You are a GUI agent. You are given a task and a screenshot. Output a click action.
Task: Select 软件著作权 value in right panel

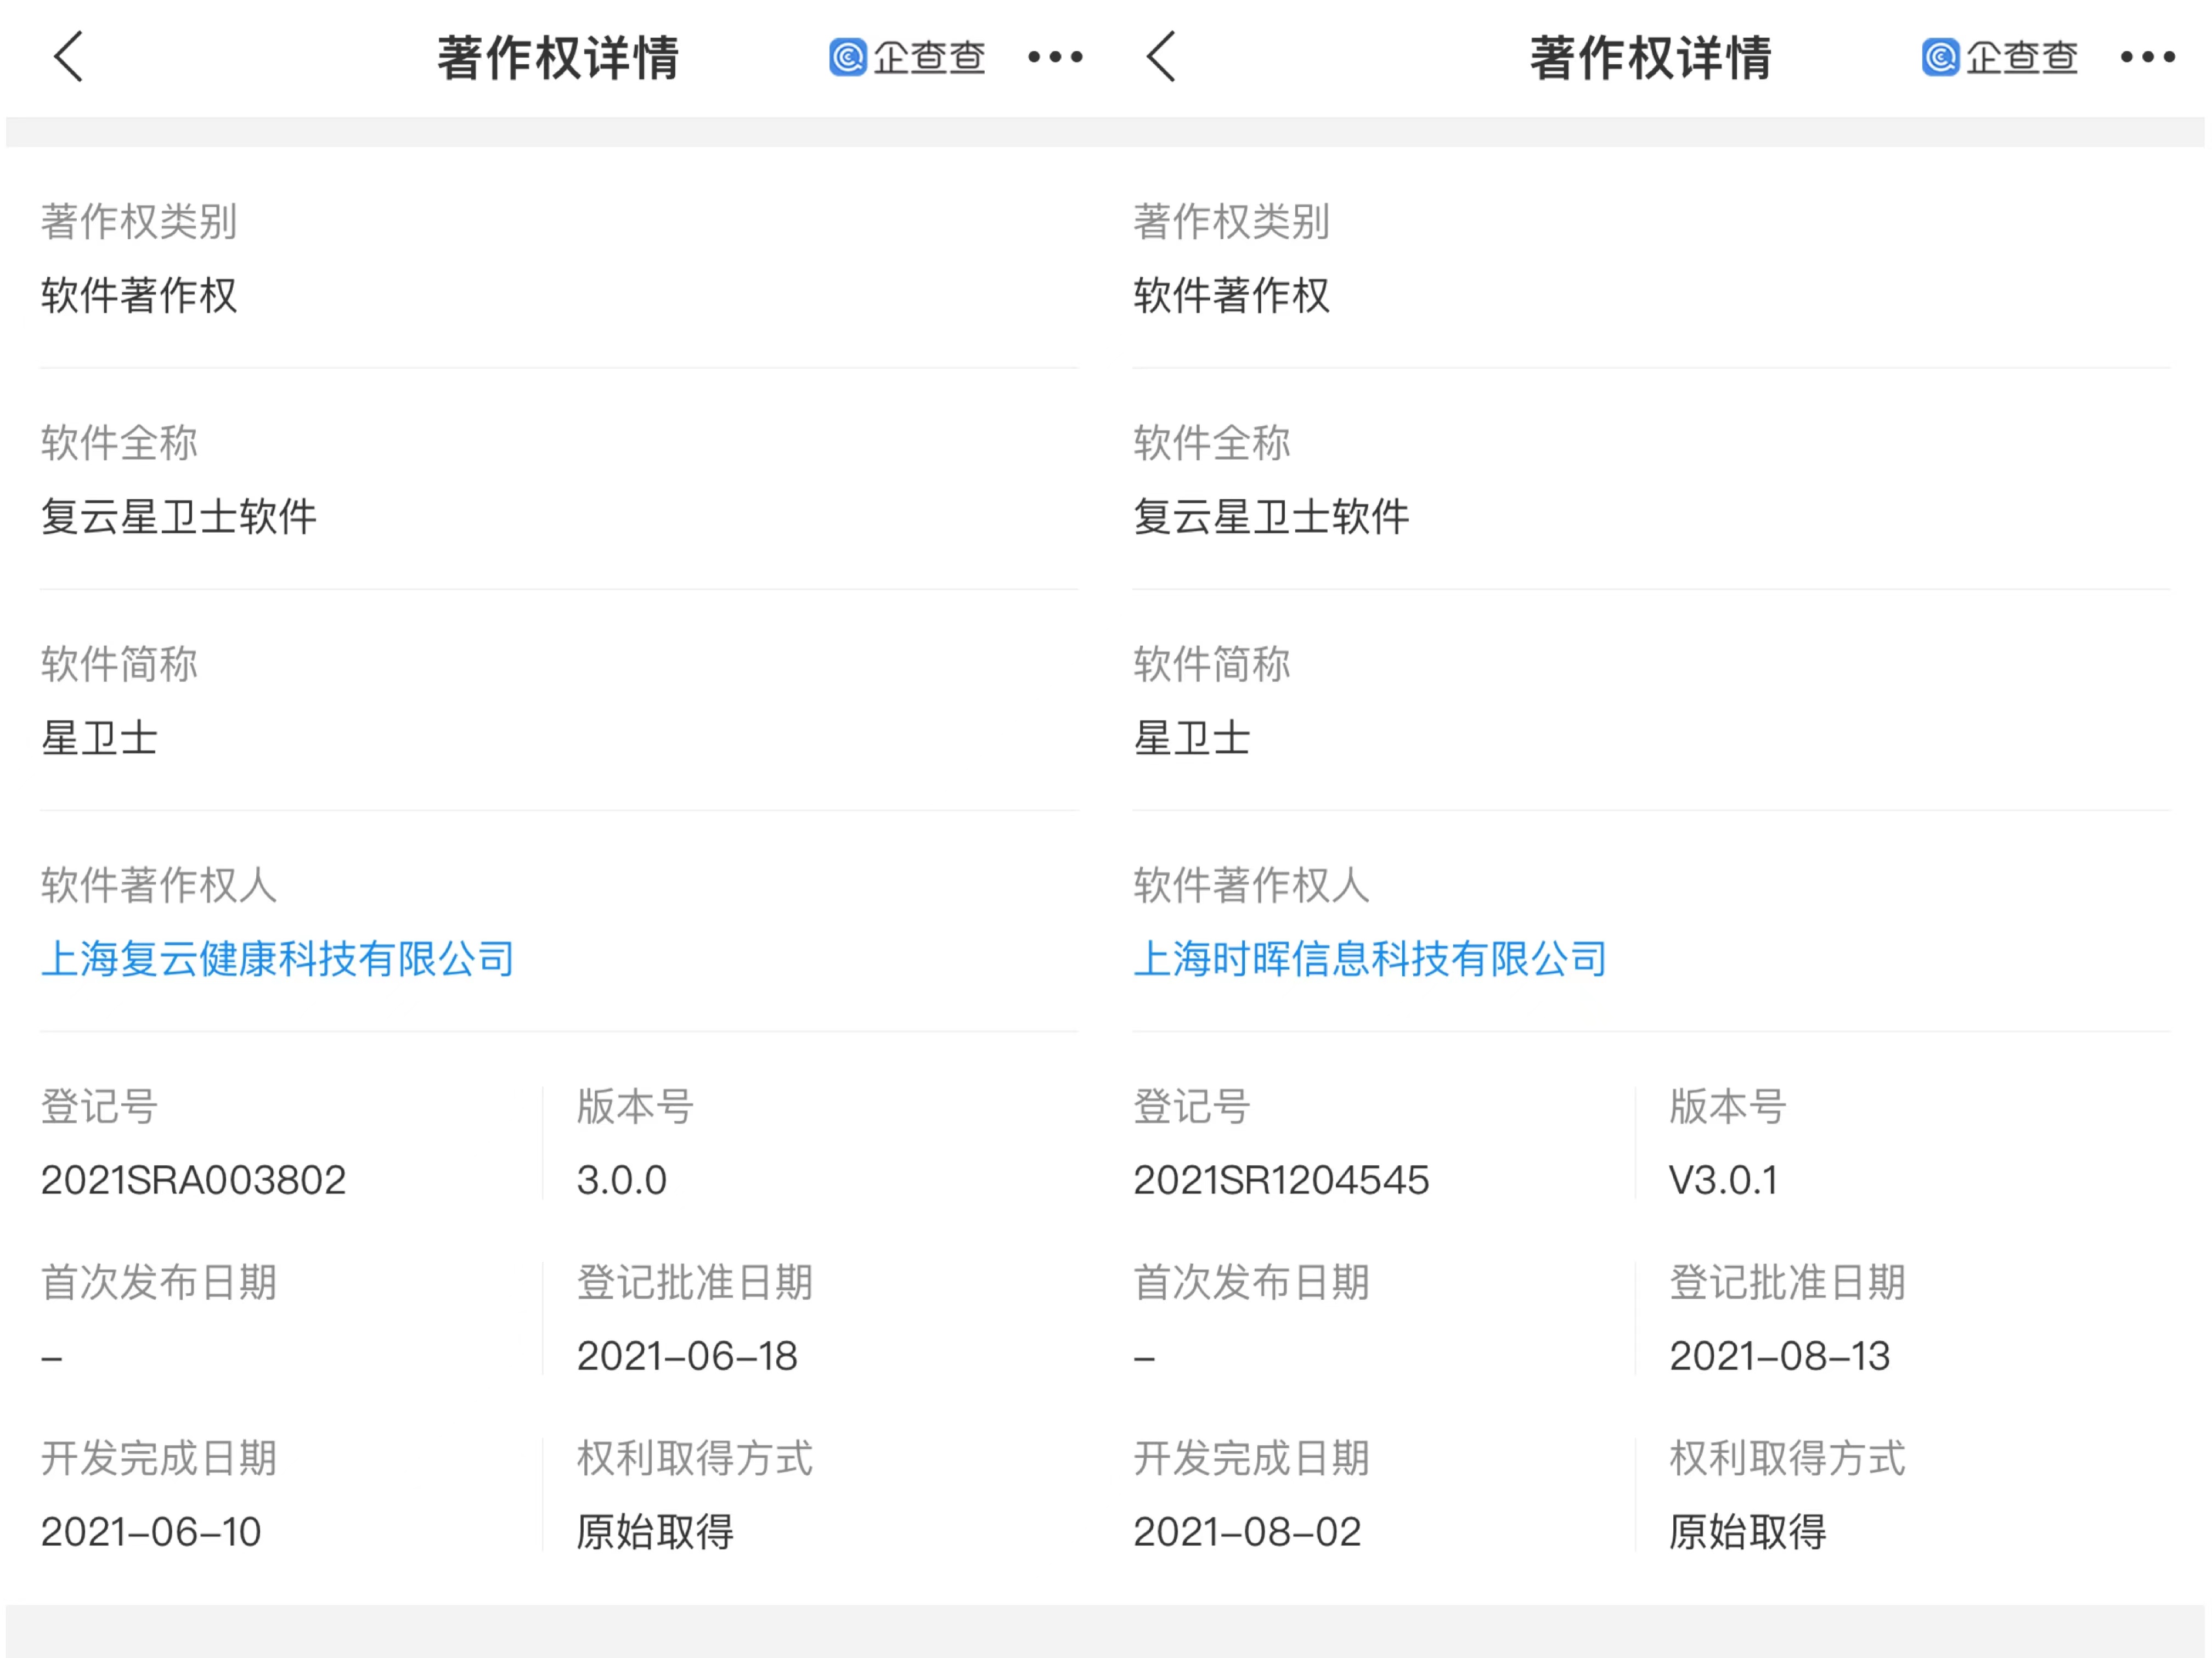click(x=1232, y=295)
